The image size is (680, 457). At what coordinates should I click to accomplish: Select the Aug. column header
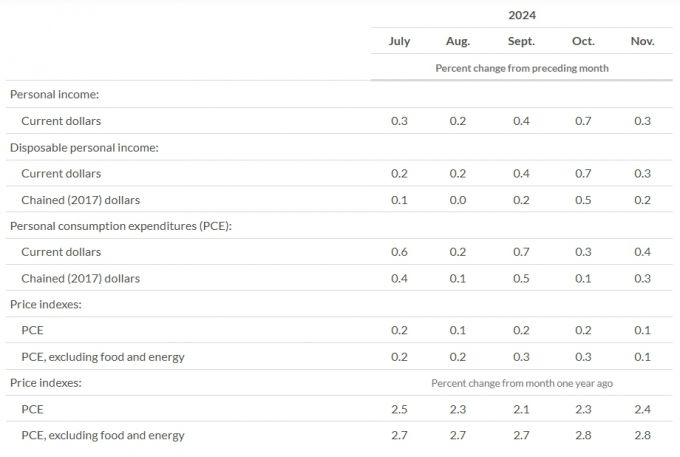(458, 41)
